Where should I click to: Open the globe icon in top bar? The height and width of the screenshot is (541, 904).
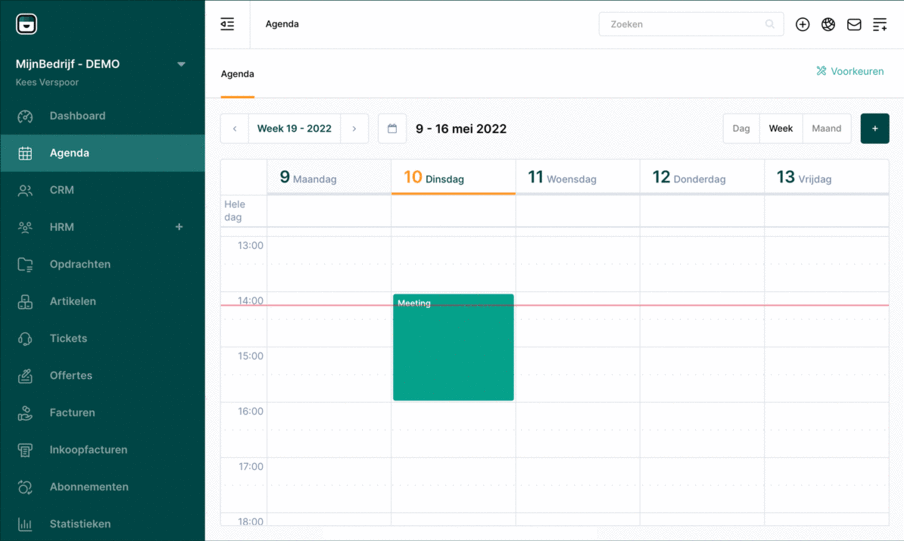828,24
